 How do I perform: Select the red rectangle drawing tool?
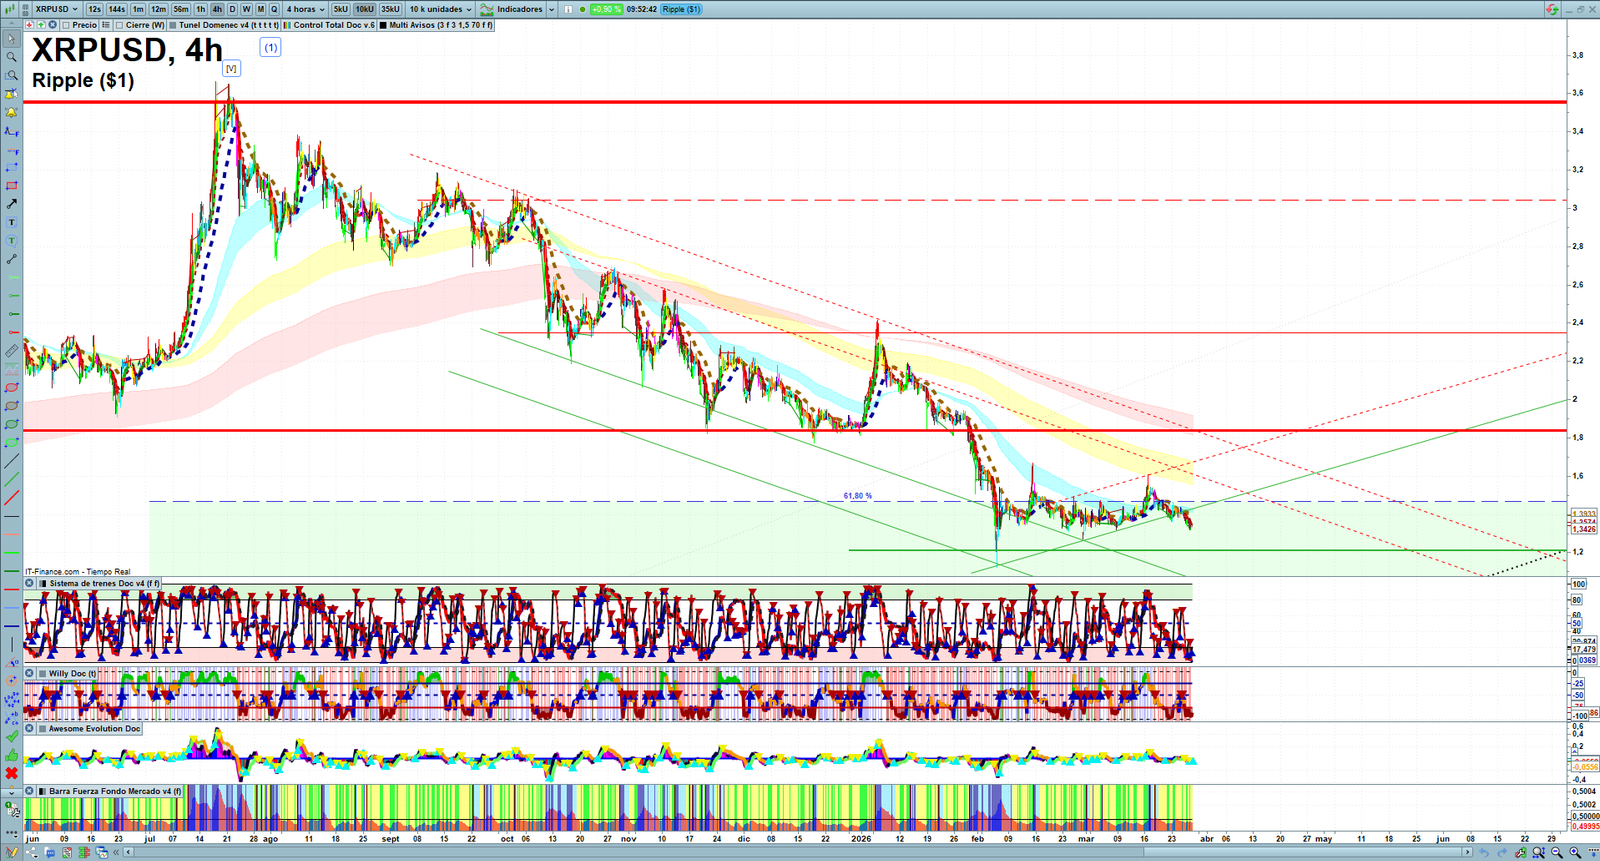(x=12, y=186)
